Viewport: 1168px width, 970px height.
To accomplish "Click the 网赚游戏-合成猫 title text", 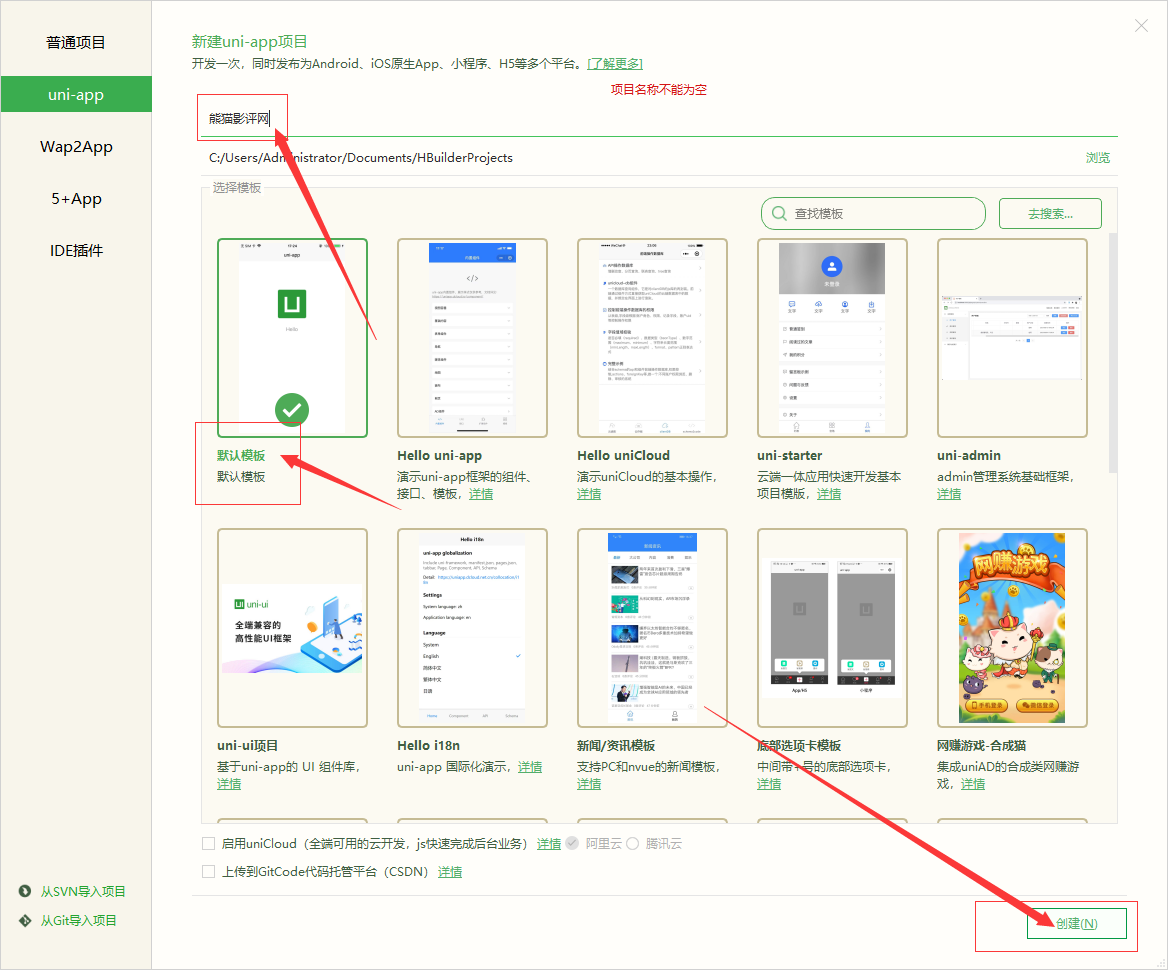I will (x=982, y=745).
